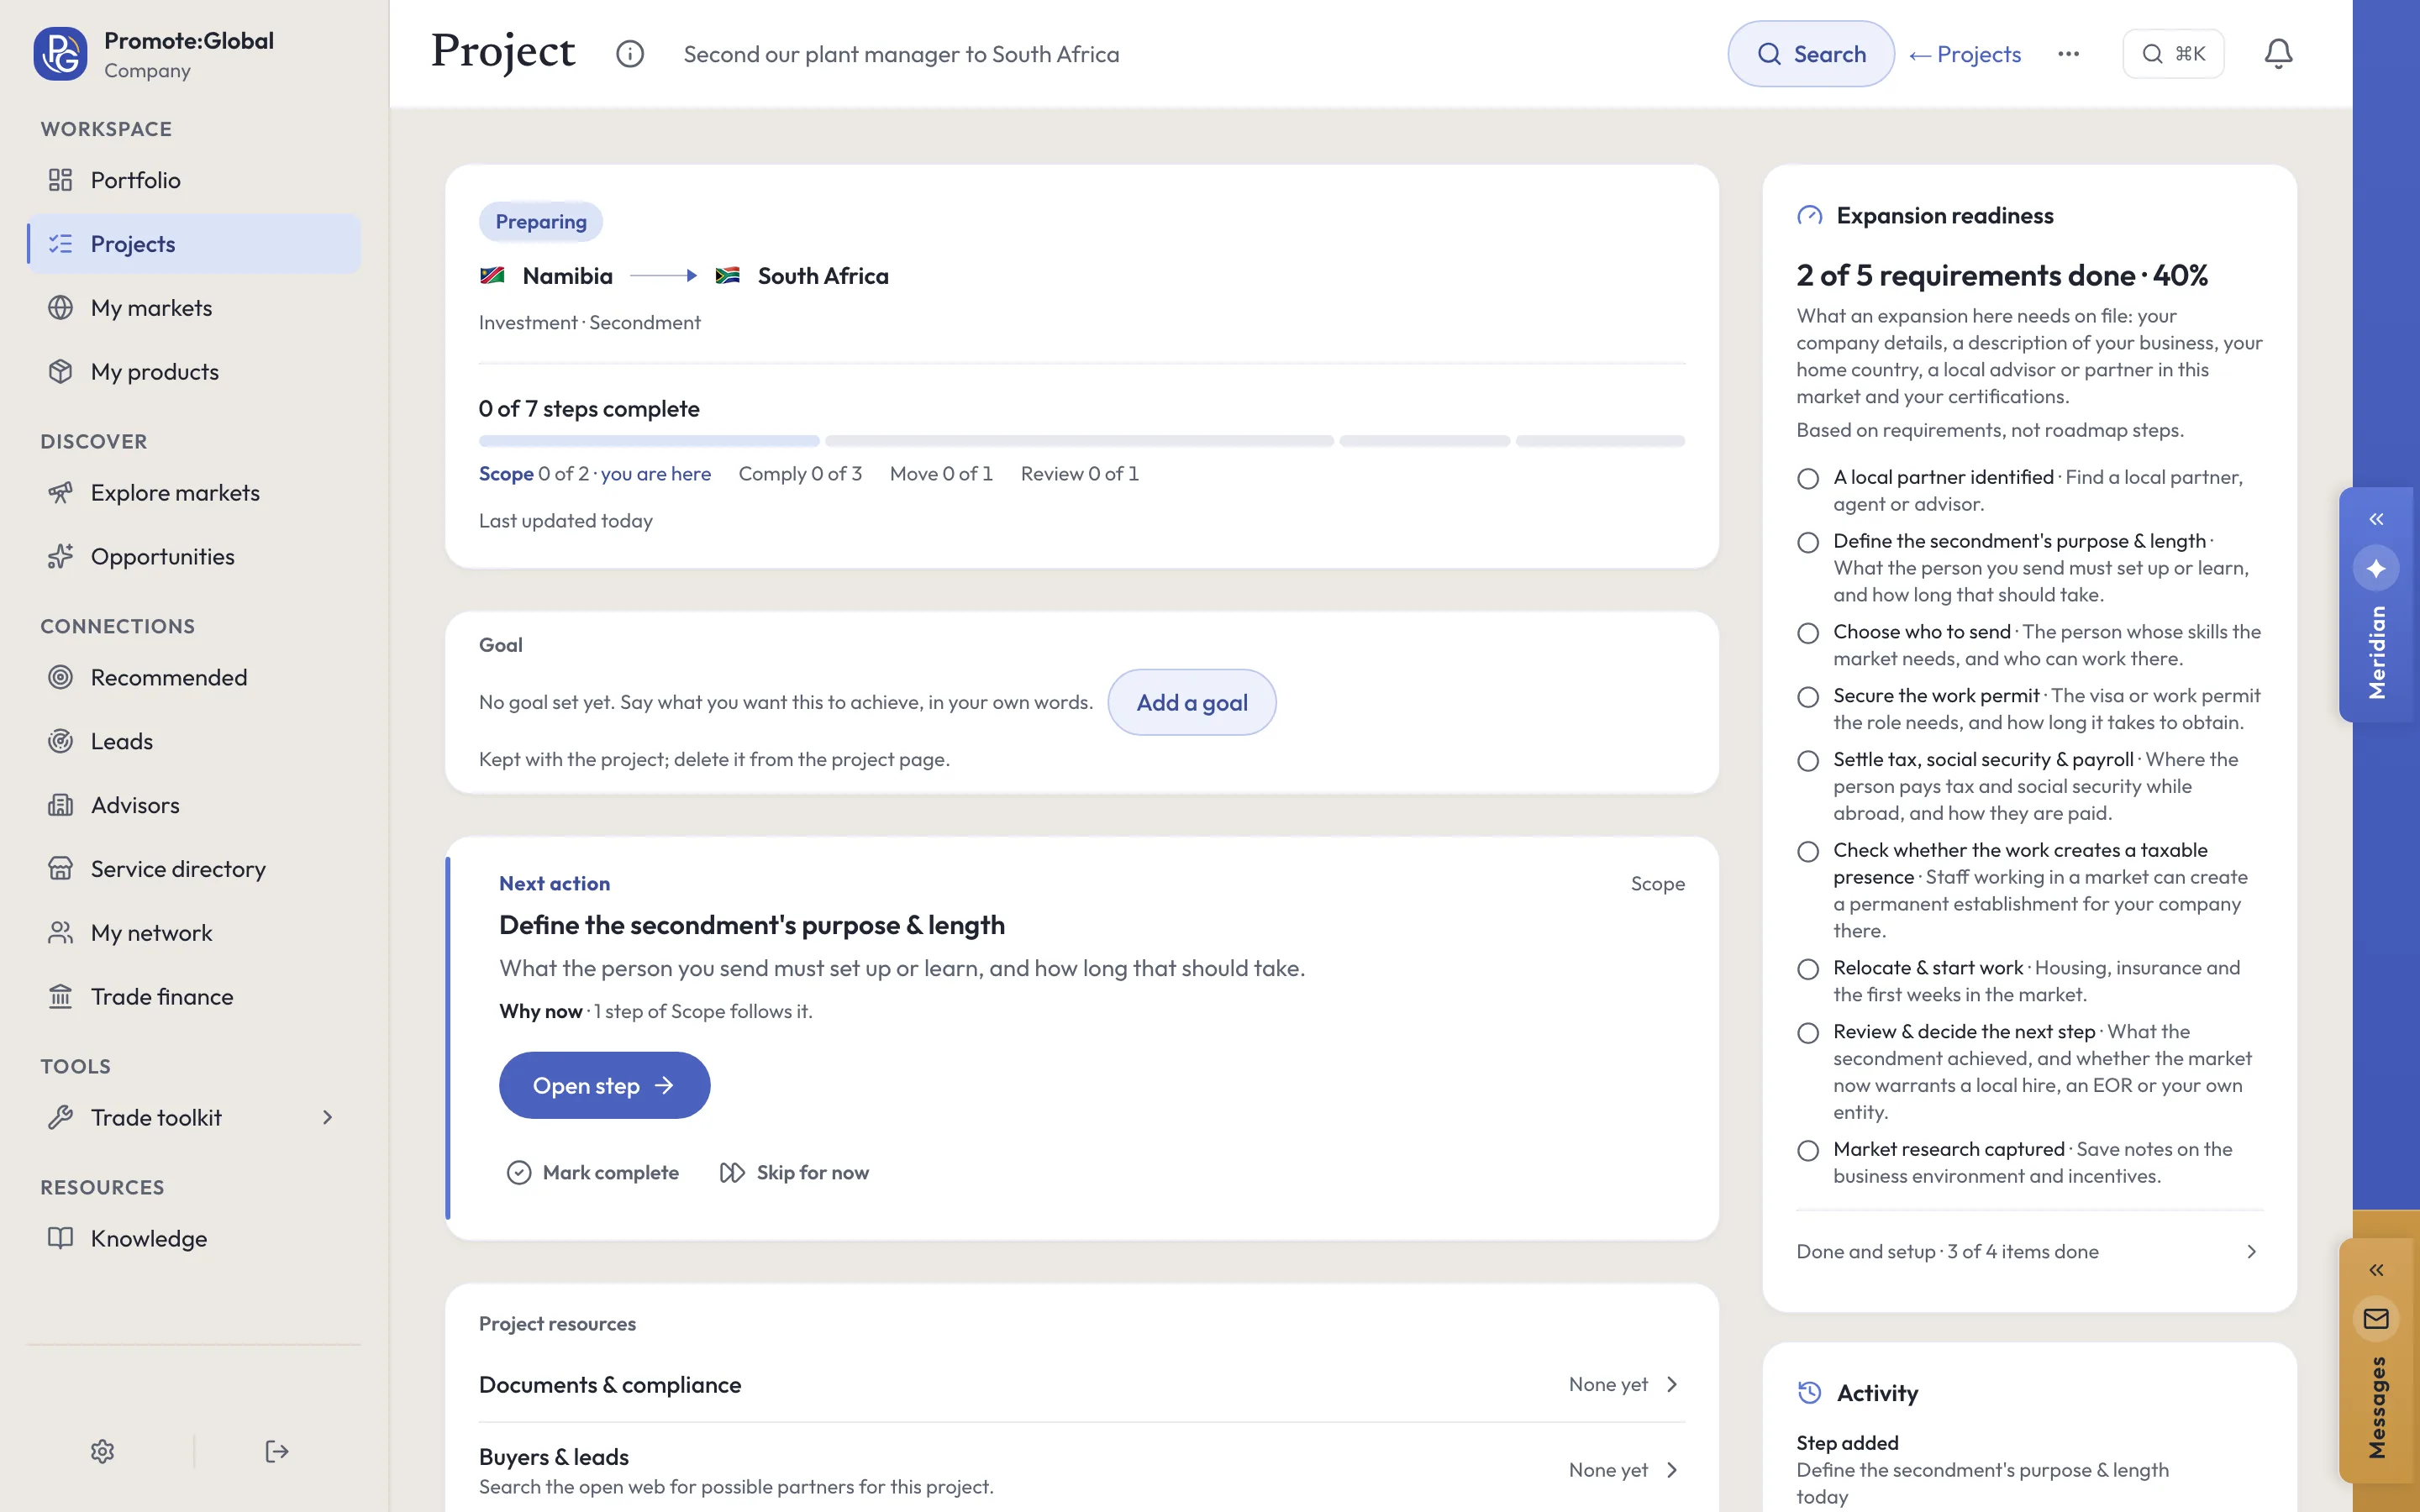
Task: Open Trade finance in sidebar
Action: (194, 997)
